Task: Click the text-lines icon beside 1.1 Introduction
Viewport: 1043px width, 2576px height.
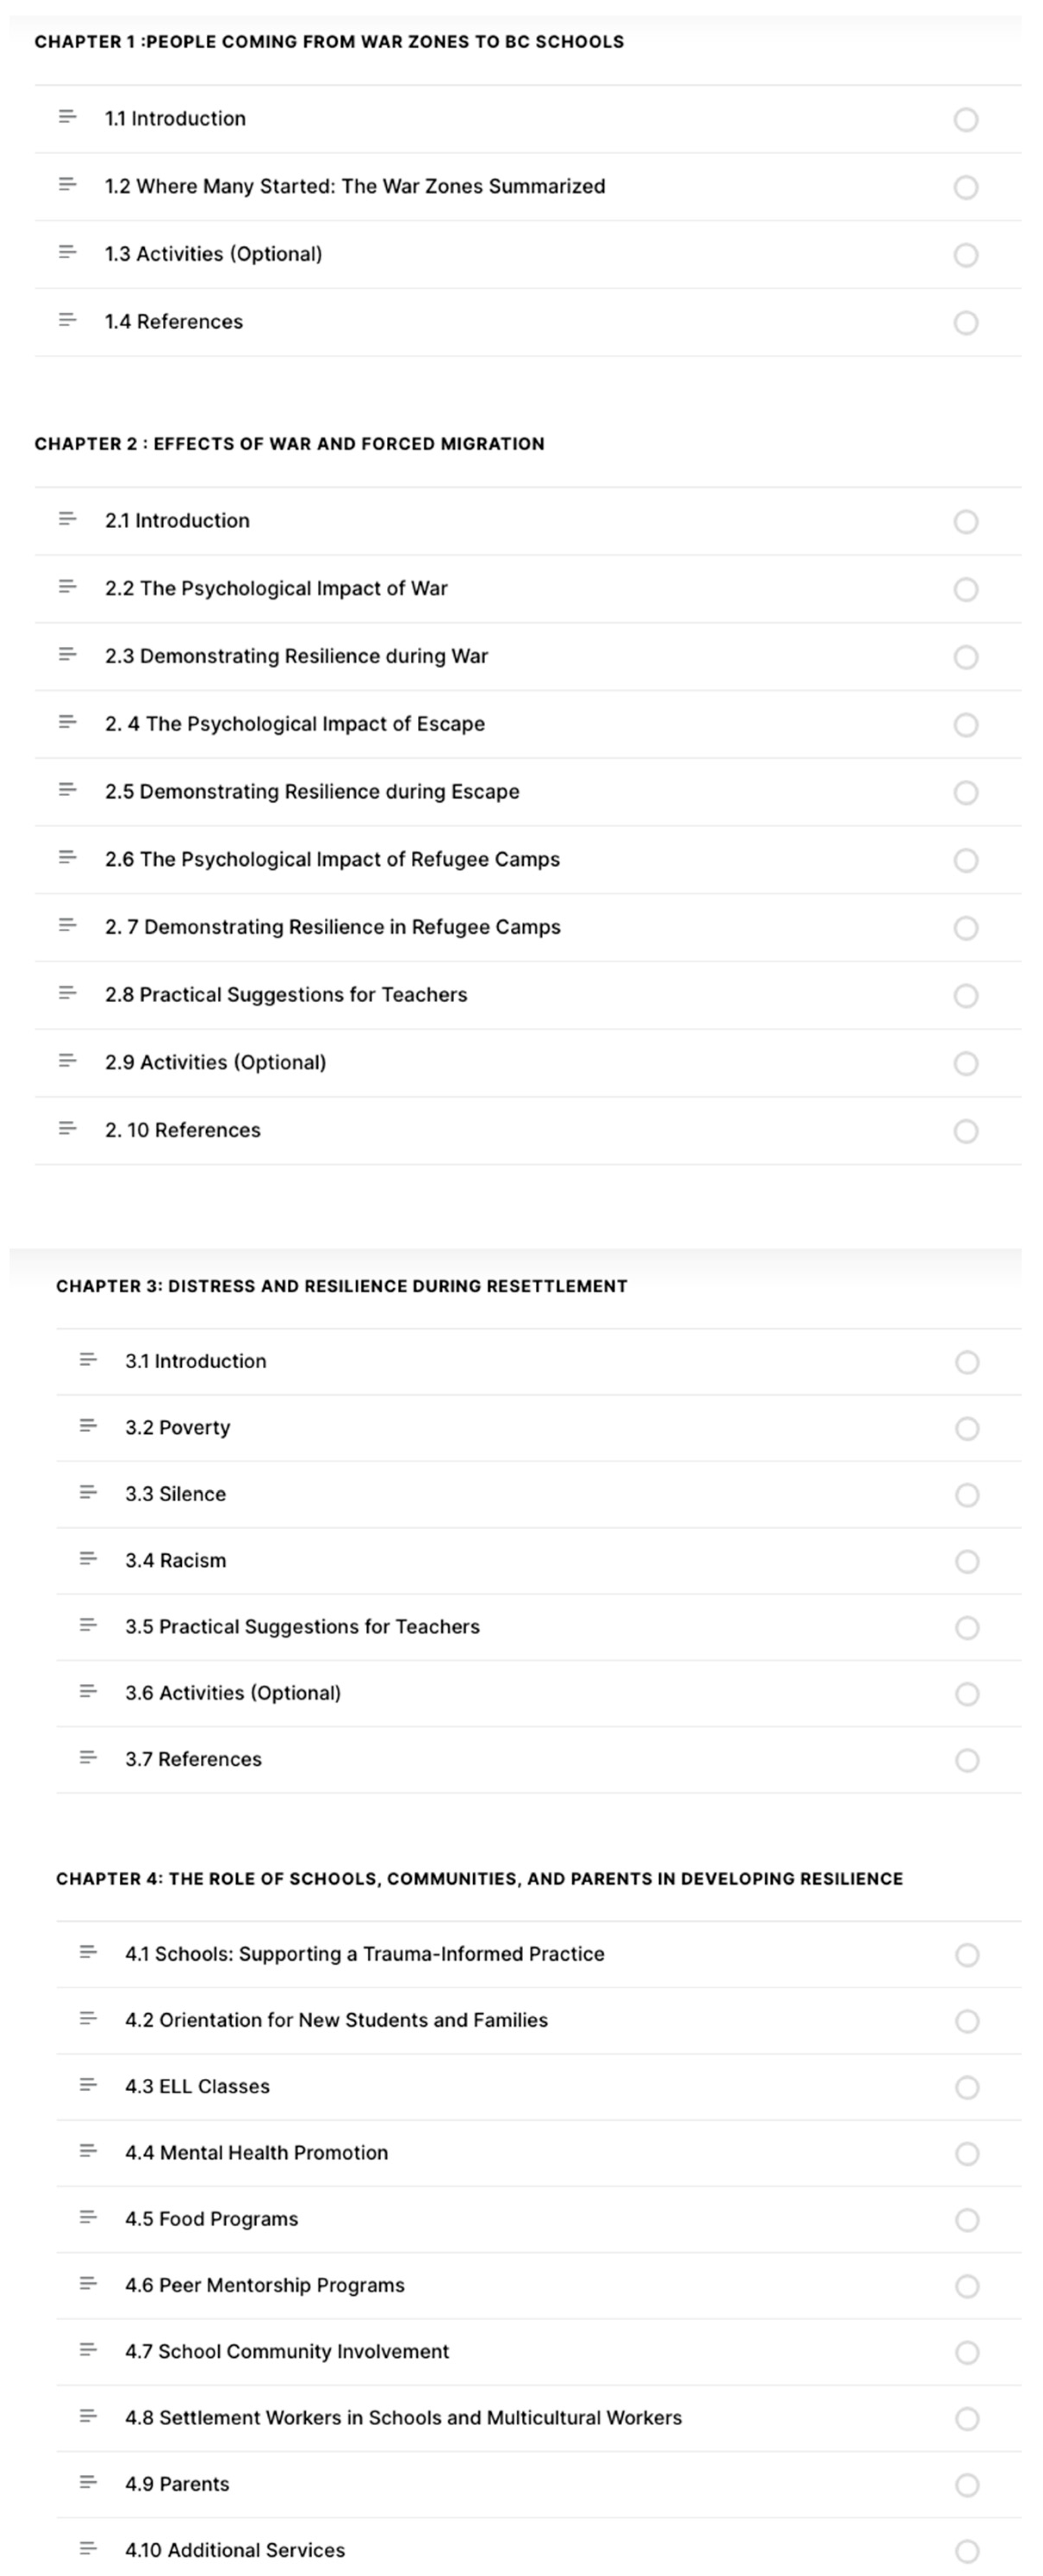Action: coord(67,117)
